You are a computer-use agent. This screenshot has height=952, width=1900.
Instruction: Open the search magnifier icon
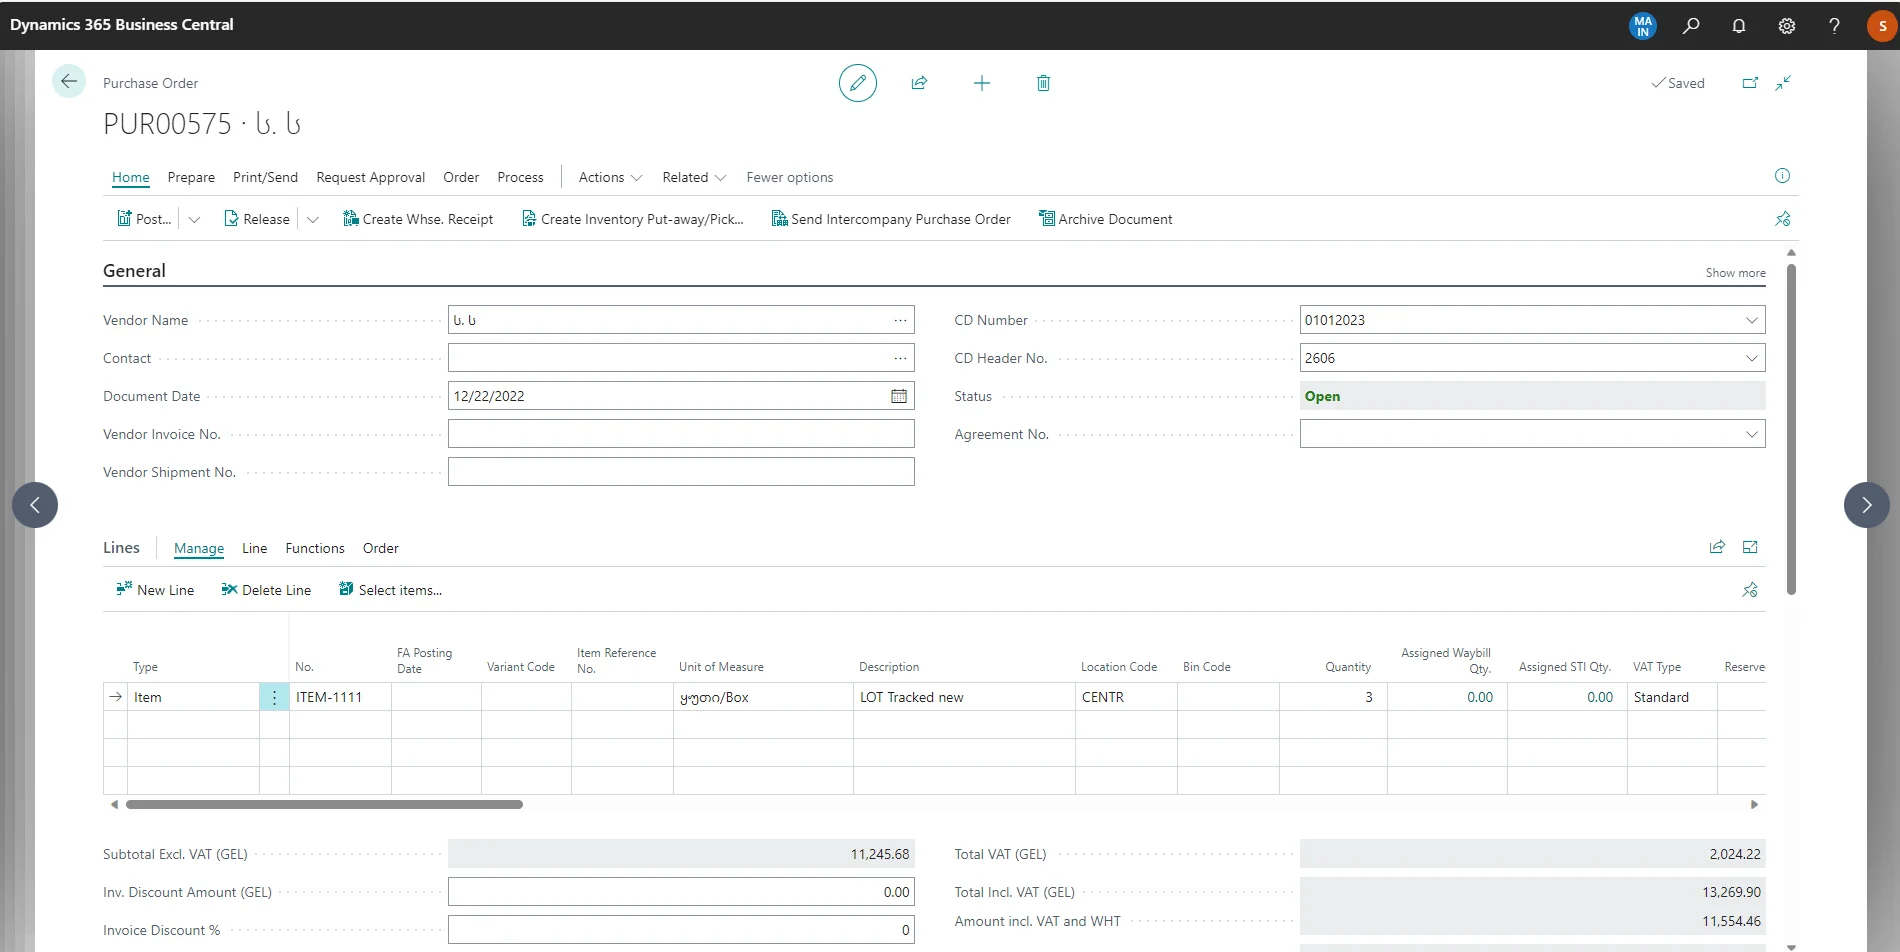click(1691, 26)
